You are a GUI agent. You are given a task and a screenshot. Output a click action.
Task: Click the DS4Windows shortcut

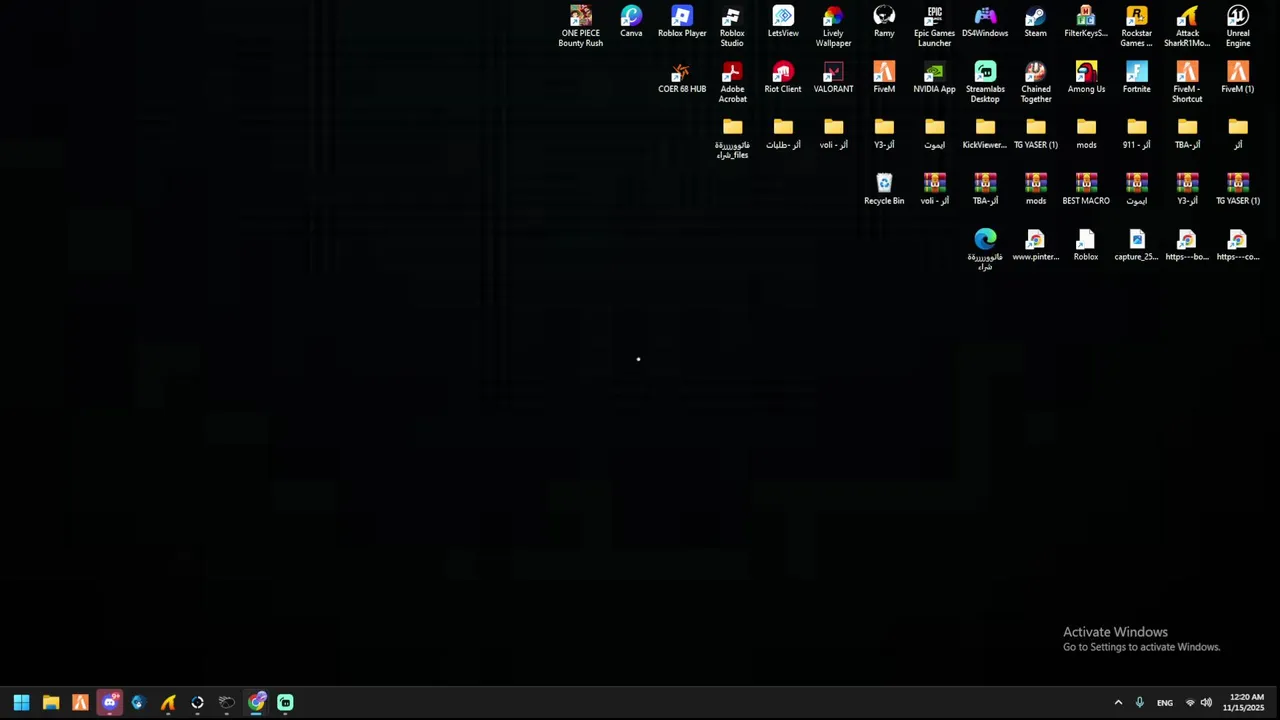pos(985,22)
